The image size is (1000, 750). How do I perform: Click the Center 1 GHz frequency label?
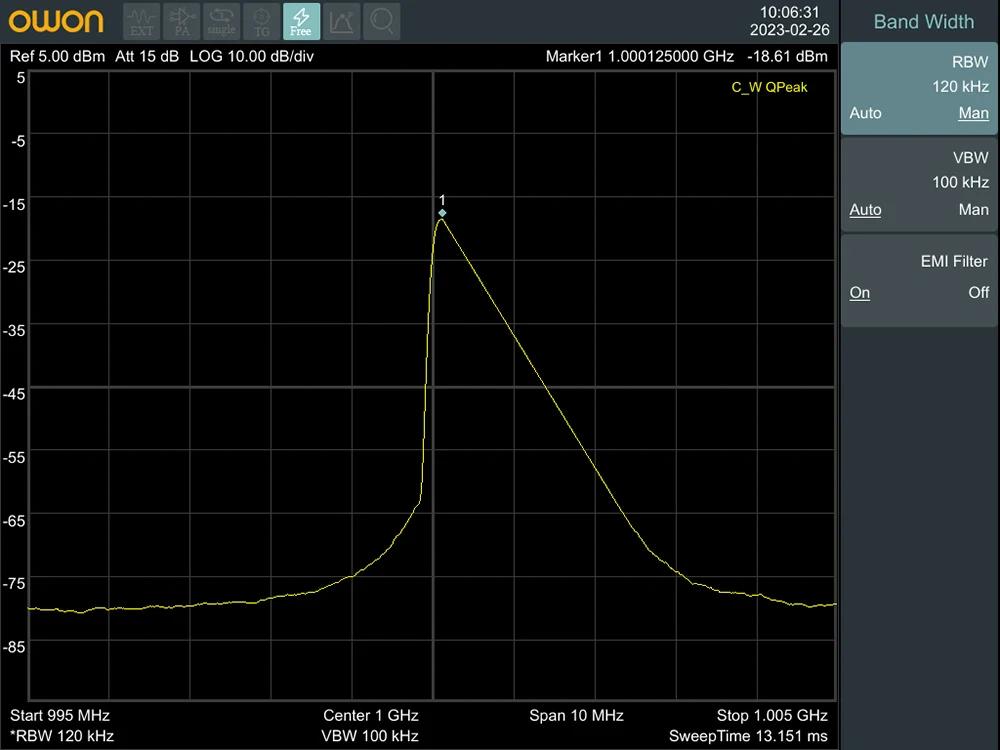(370, 716)
